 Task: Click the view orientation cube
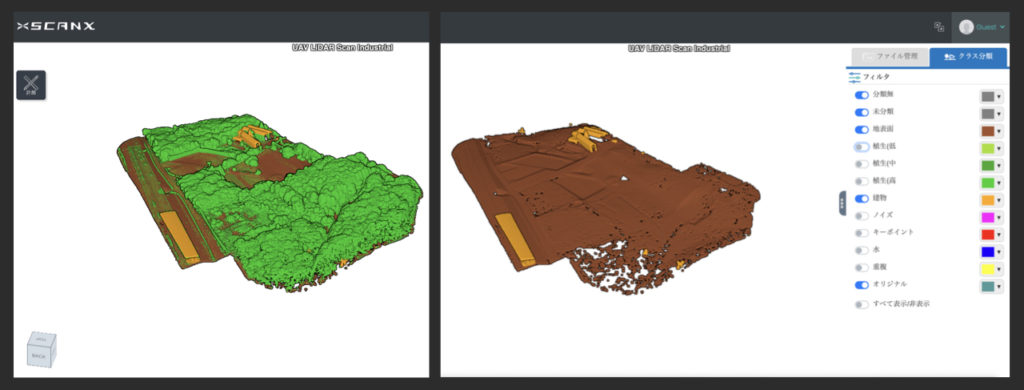click(41, 349)
